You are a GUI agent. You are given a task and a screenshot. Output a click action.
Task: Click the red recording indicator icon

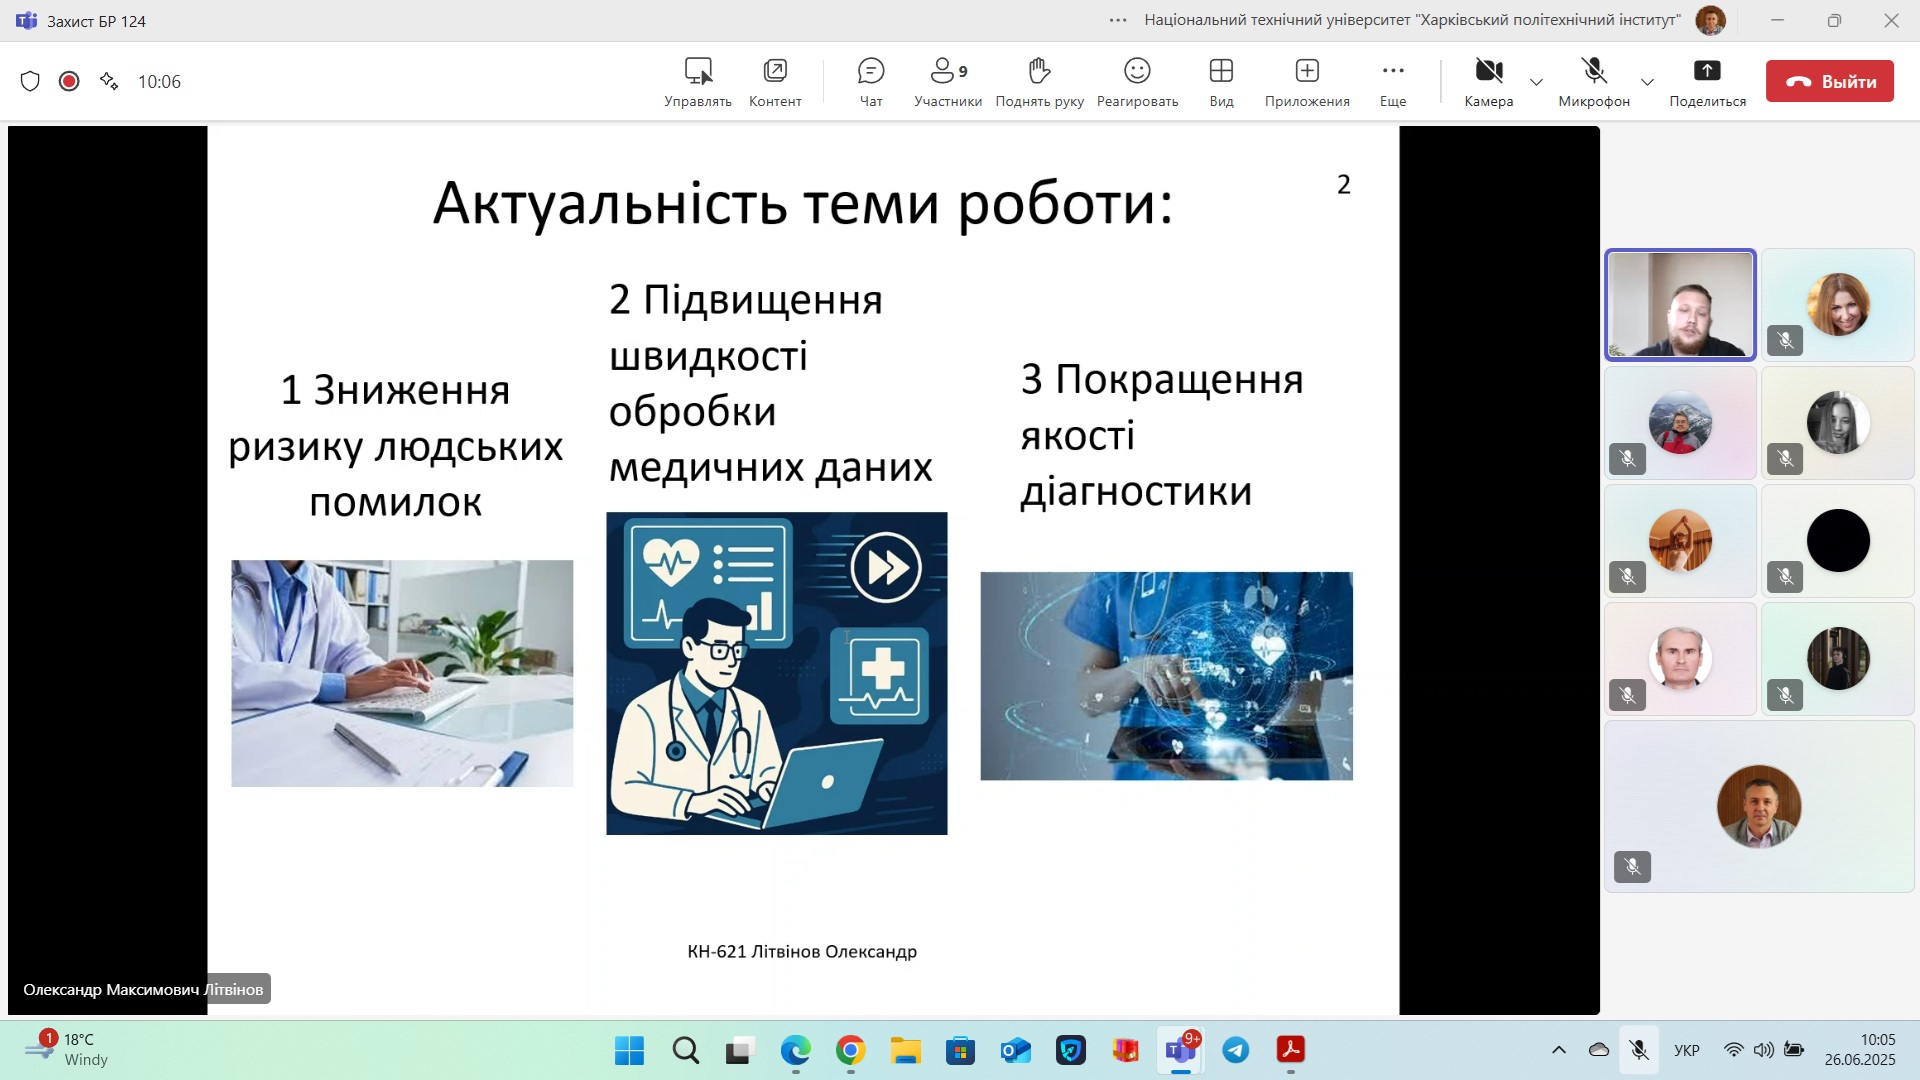point(69,82)
